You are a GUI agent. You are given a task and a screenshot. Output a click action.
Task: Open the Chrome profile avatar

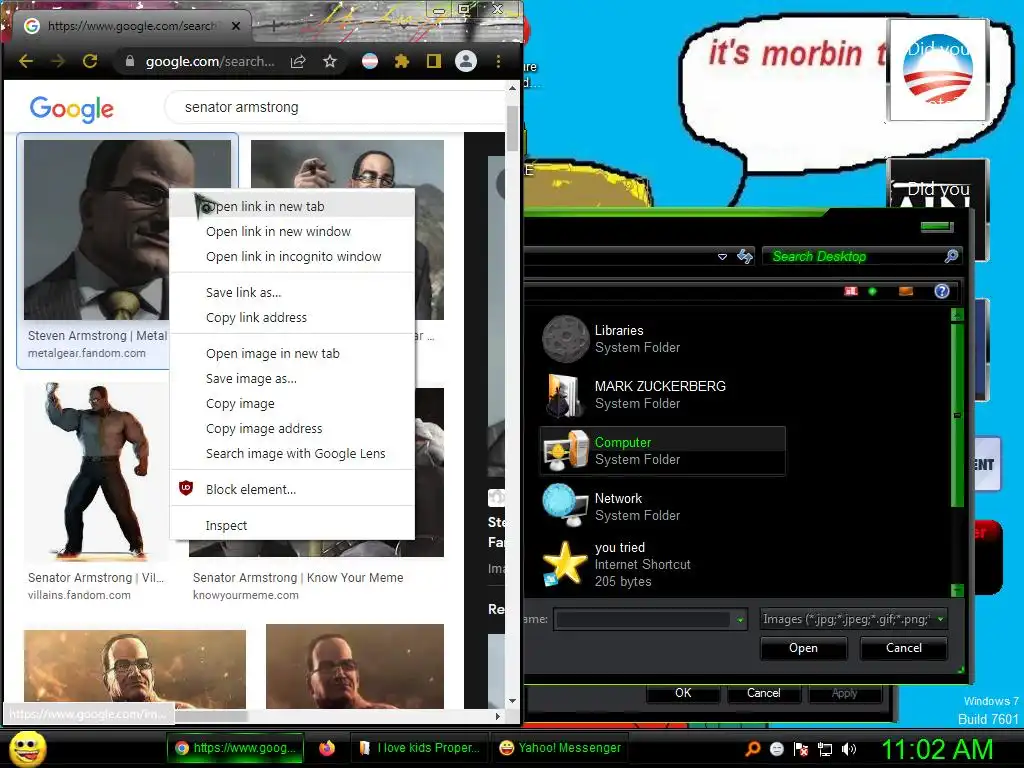coord(466,61)
